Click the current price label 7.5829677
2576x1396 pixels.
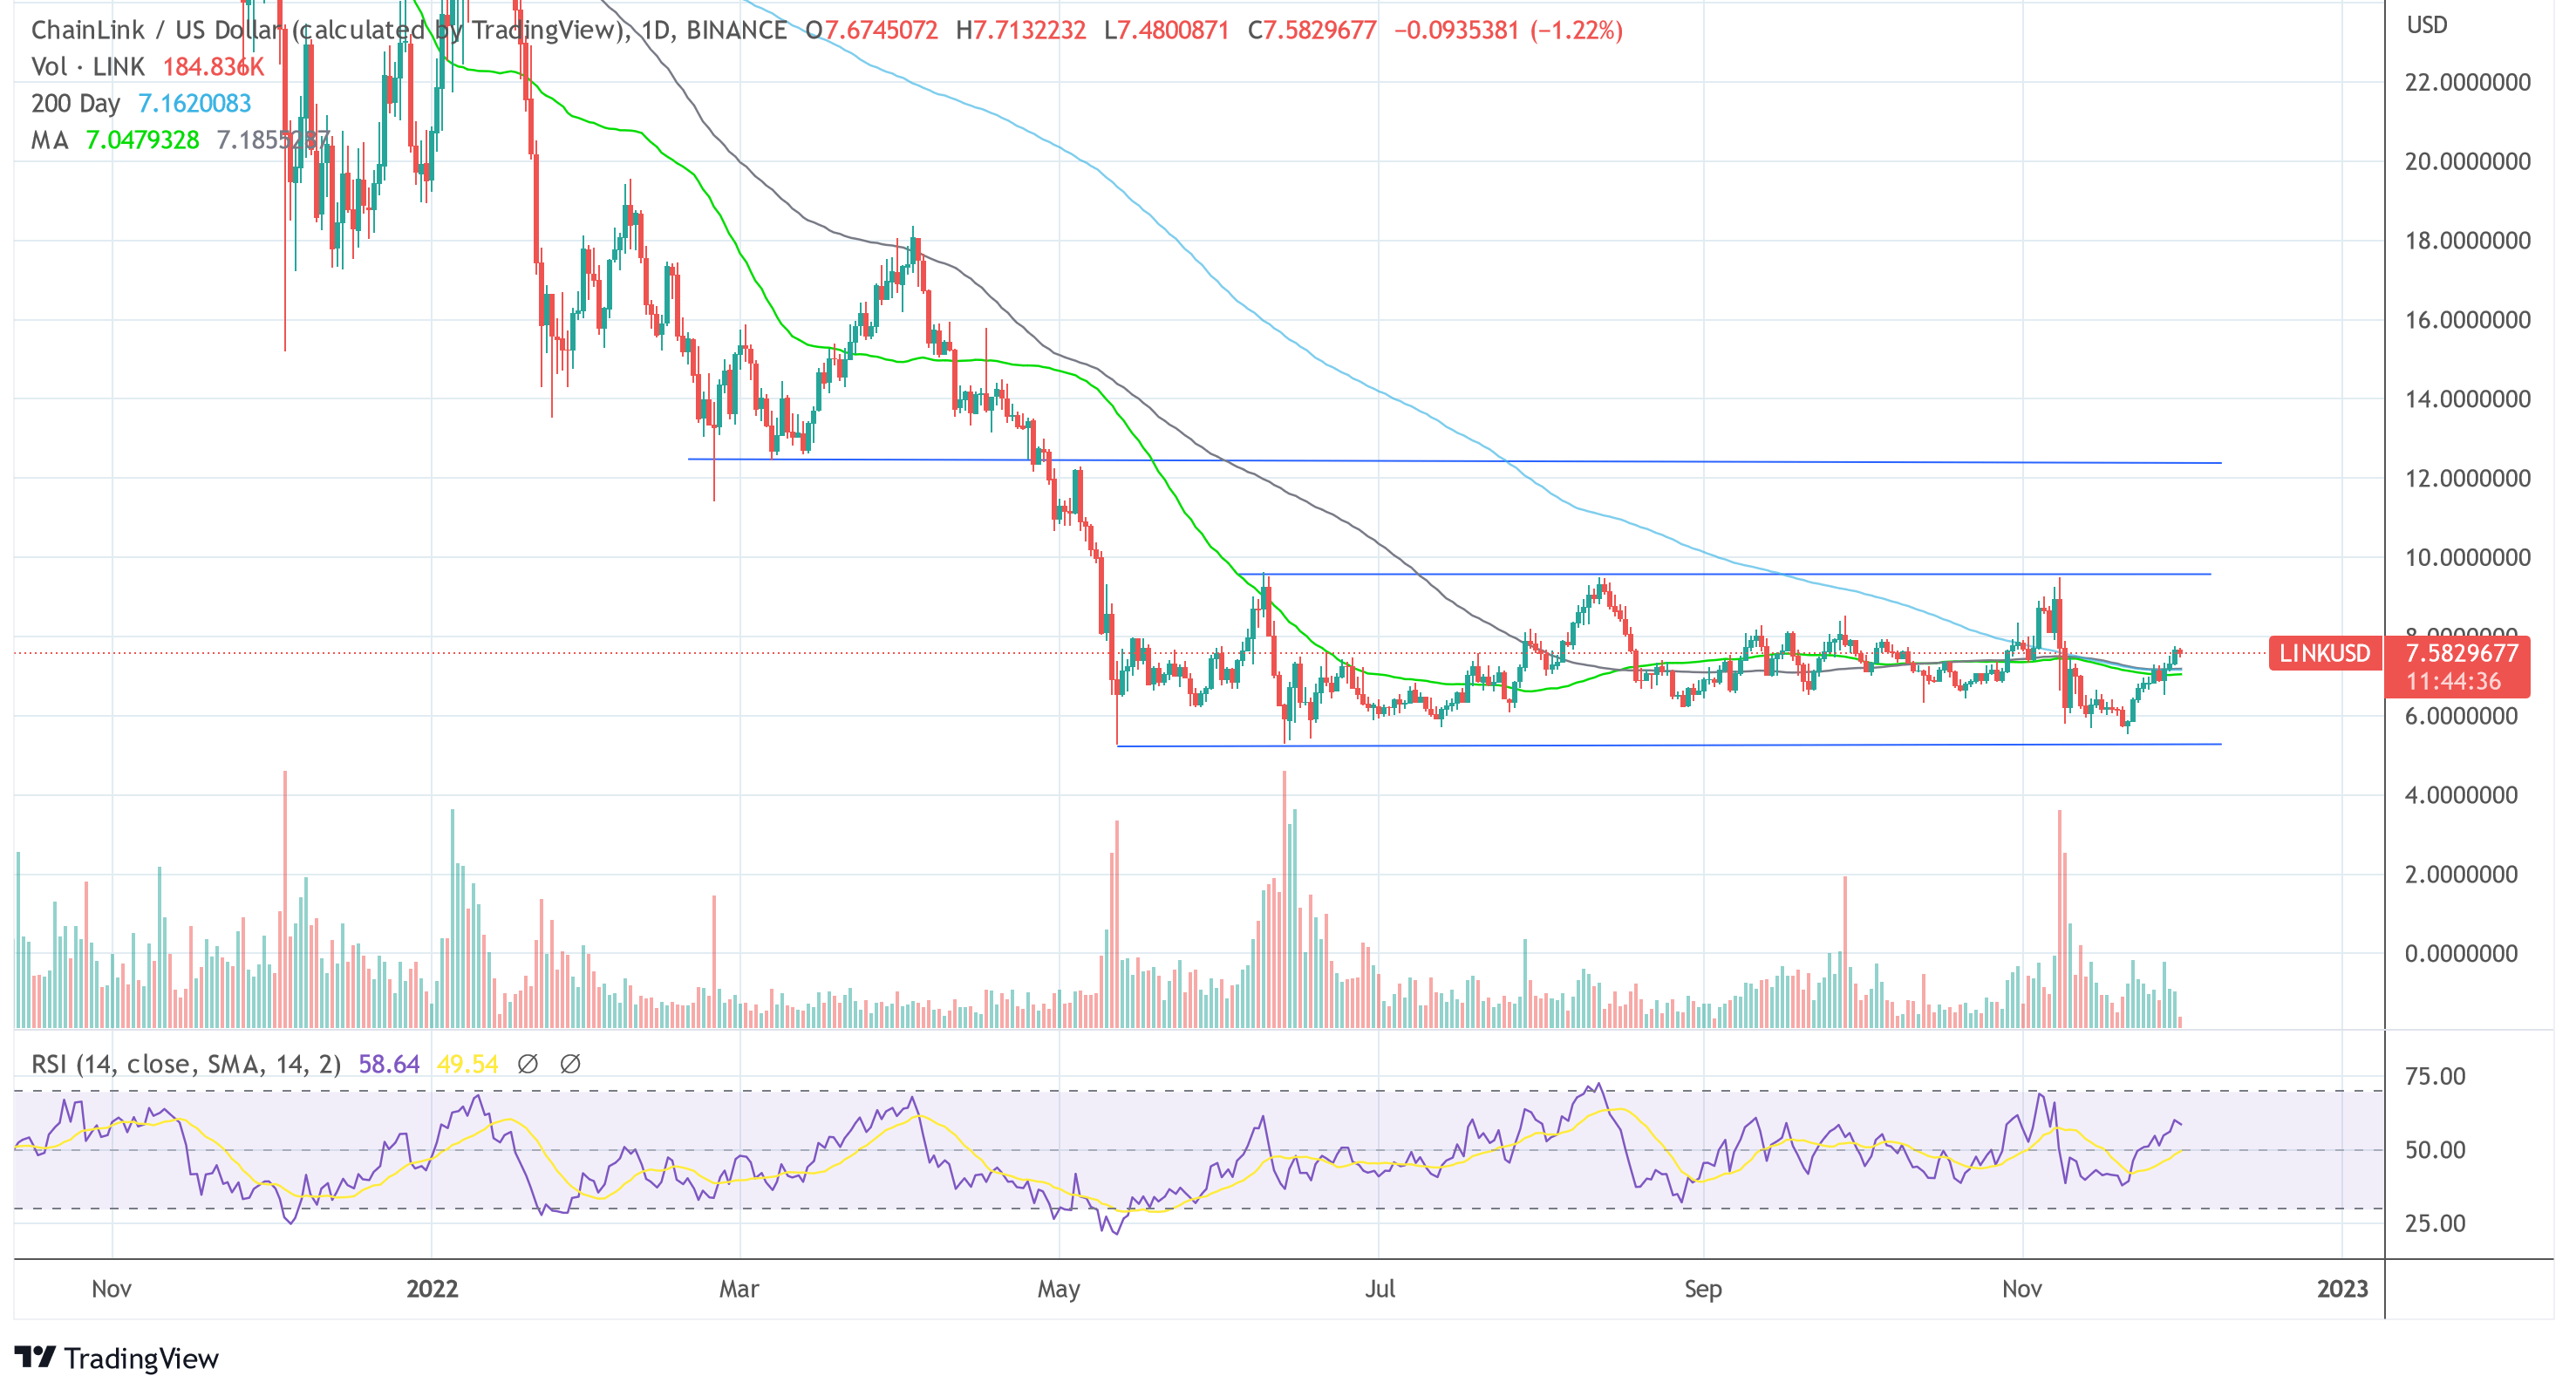(x=2461, y=653)
